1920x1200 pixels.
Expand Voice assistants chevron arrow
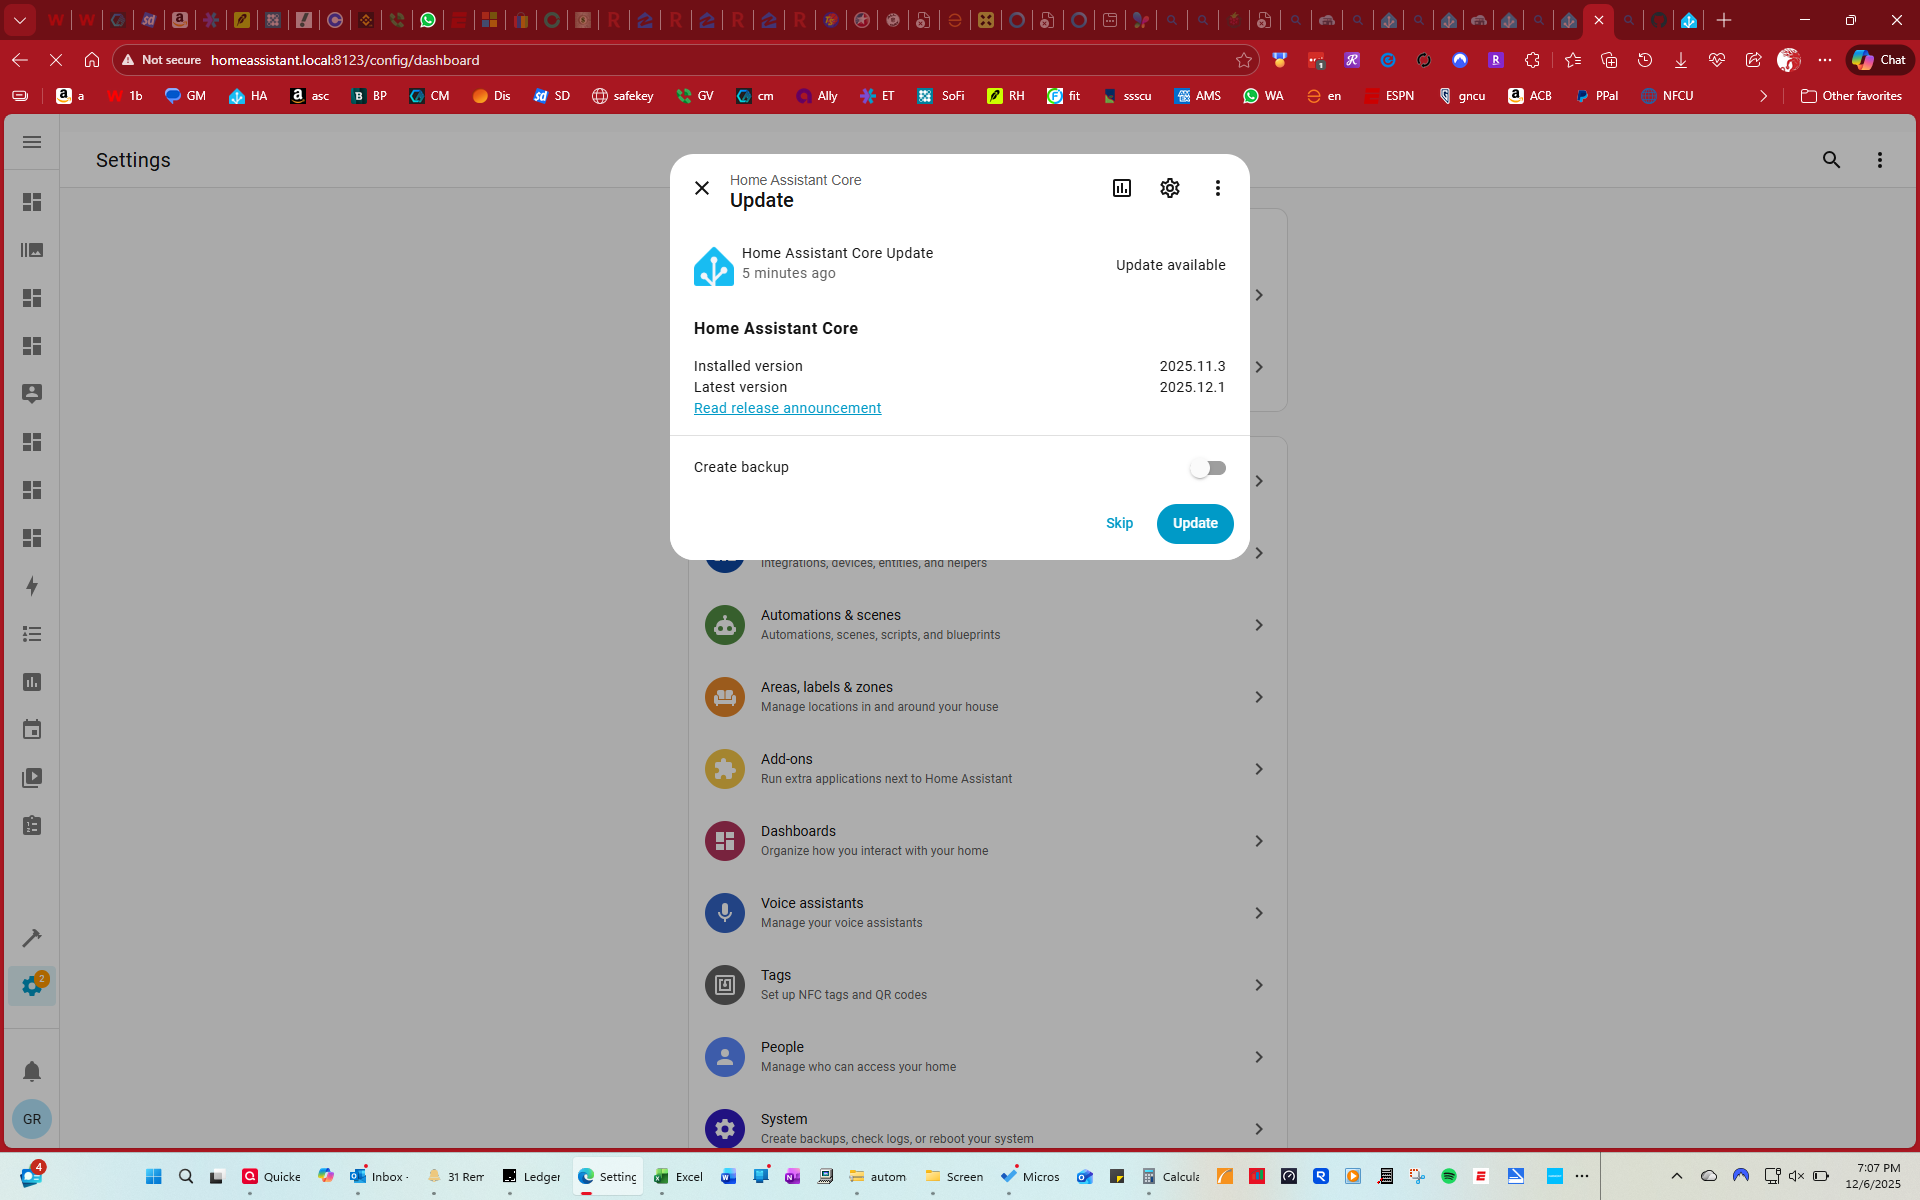[1259, 913]
